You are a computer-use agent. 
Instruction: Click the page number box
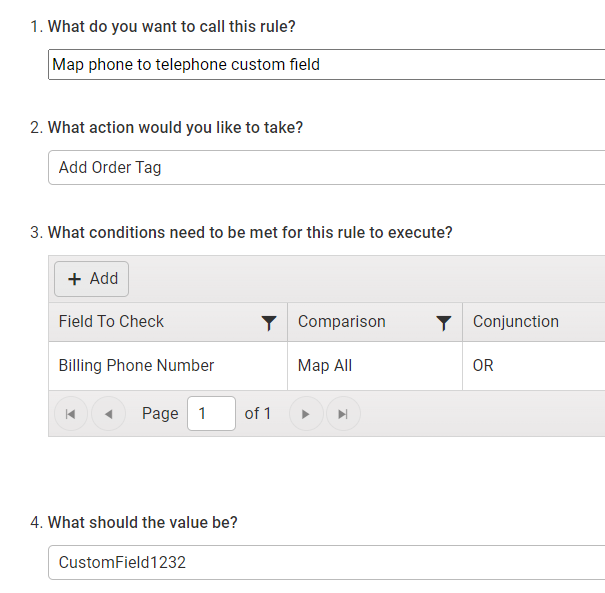[x=211, y=413]
